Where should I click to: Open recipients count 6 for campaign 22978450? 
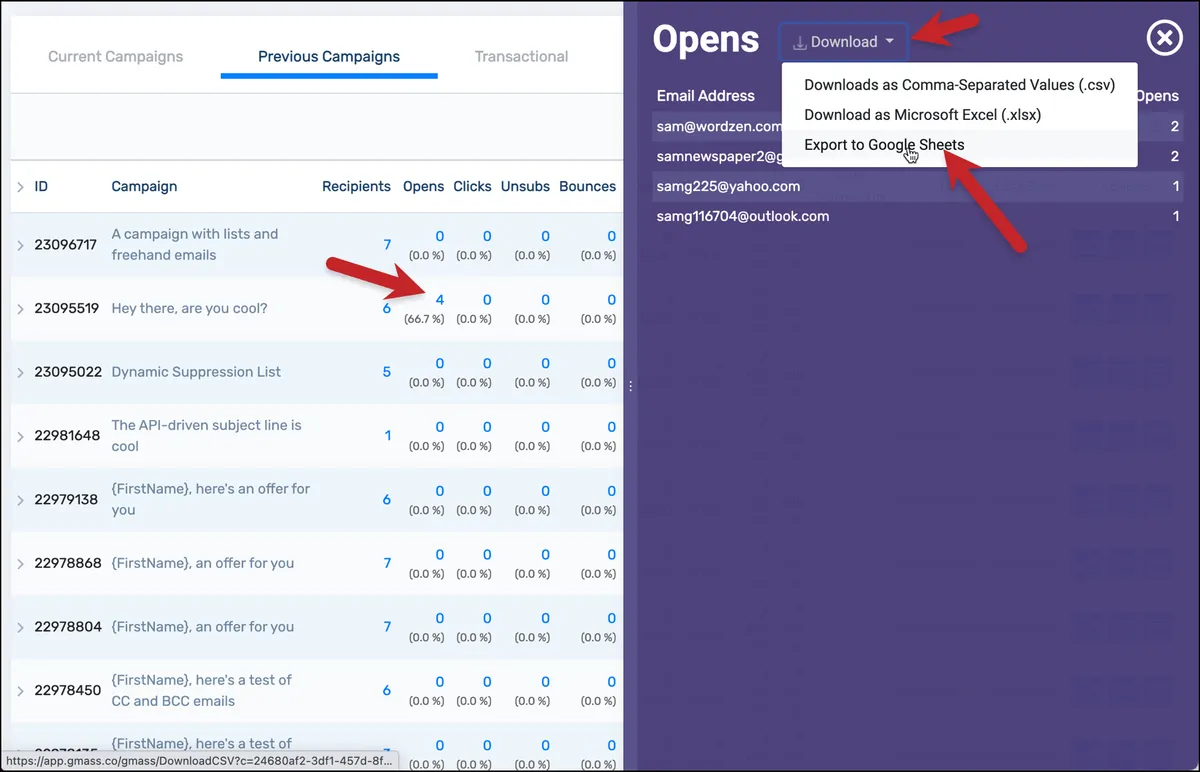click(387, 691)
